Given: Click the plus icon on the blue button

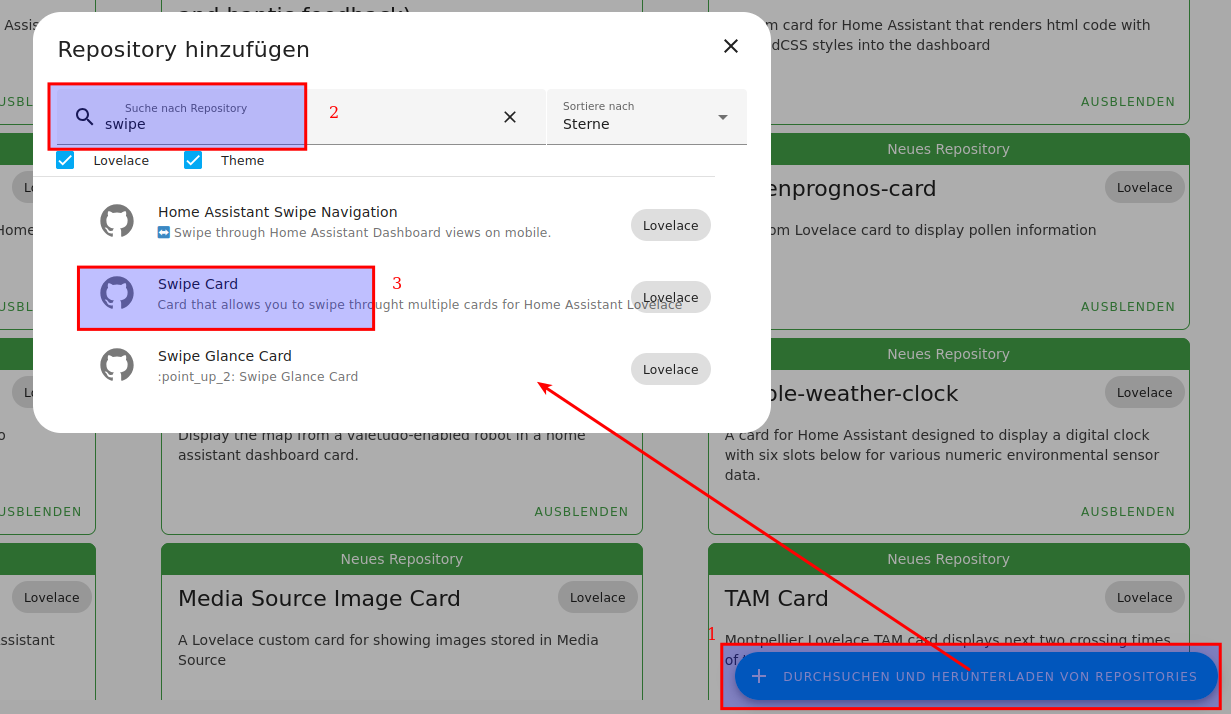Looking at the screenshot, I should click(759, 676).
